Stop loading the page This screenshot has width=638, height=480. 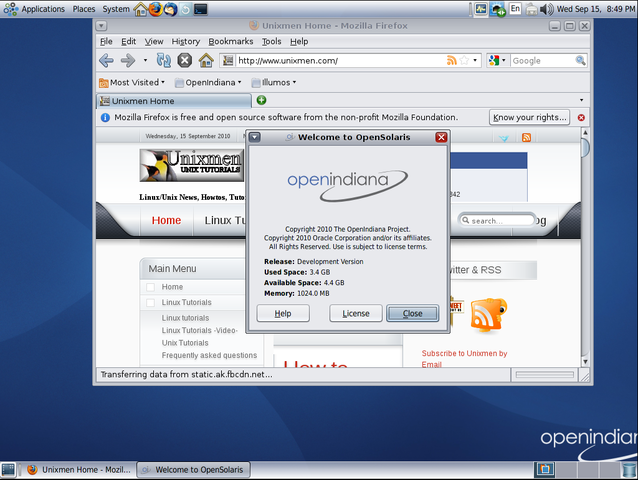click(x=185, y=61)
